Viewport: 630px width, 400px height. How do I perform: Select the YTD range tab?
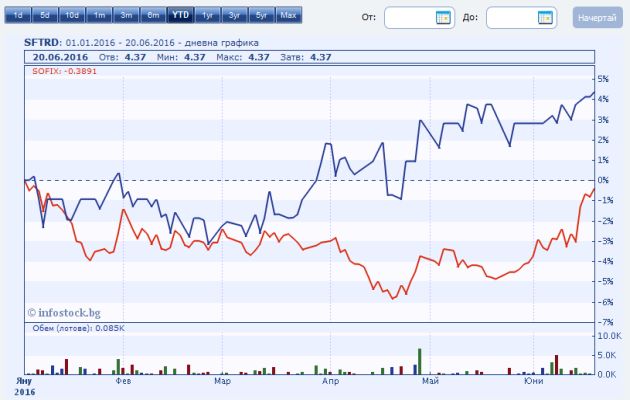[180, 15]
